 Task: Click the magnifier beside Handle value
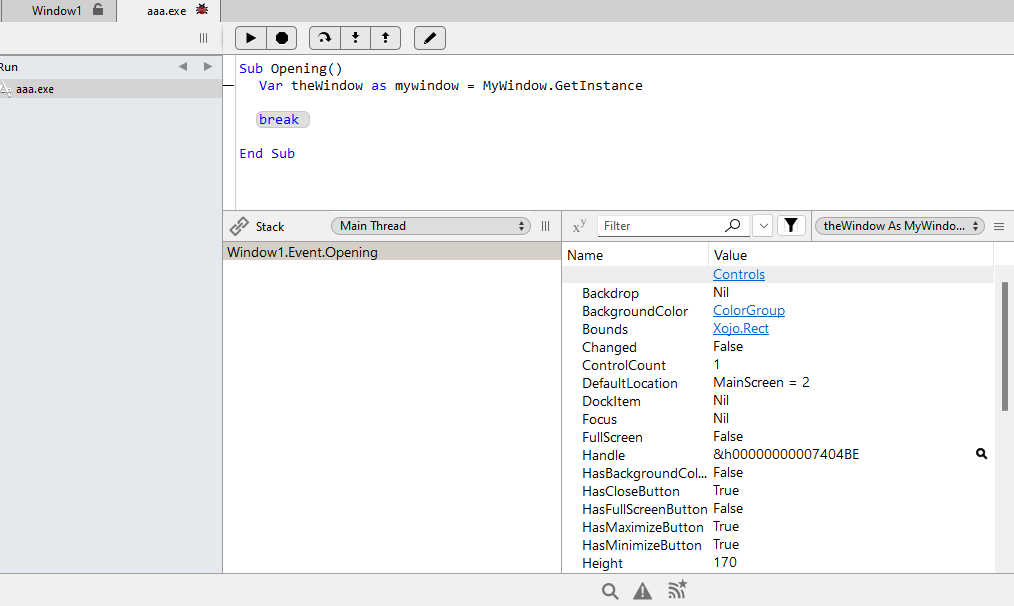point(981,454)
